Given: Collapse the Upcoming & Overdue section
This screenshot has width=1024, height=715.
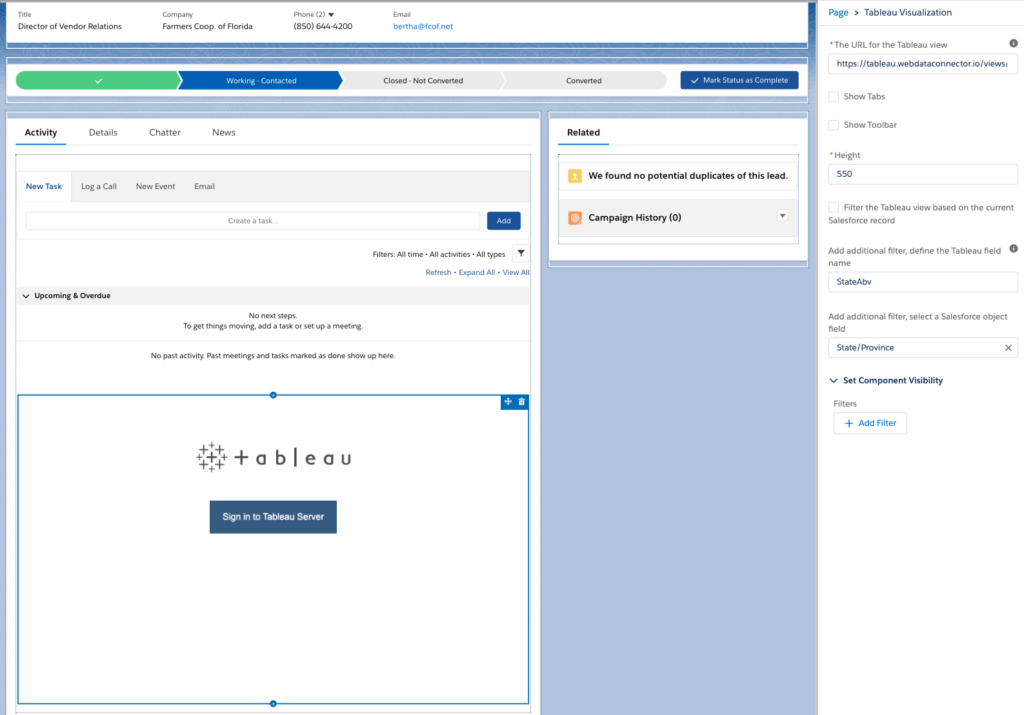Looking at the screenshot, I should [x=26, y=296].
